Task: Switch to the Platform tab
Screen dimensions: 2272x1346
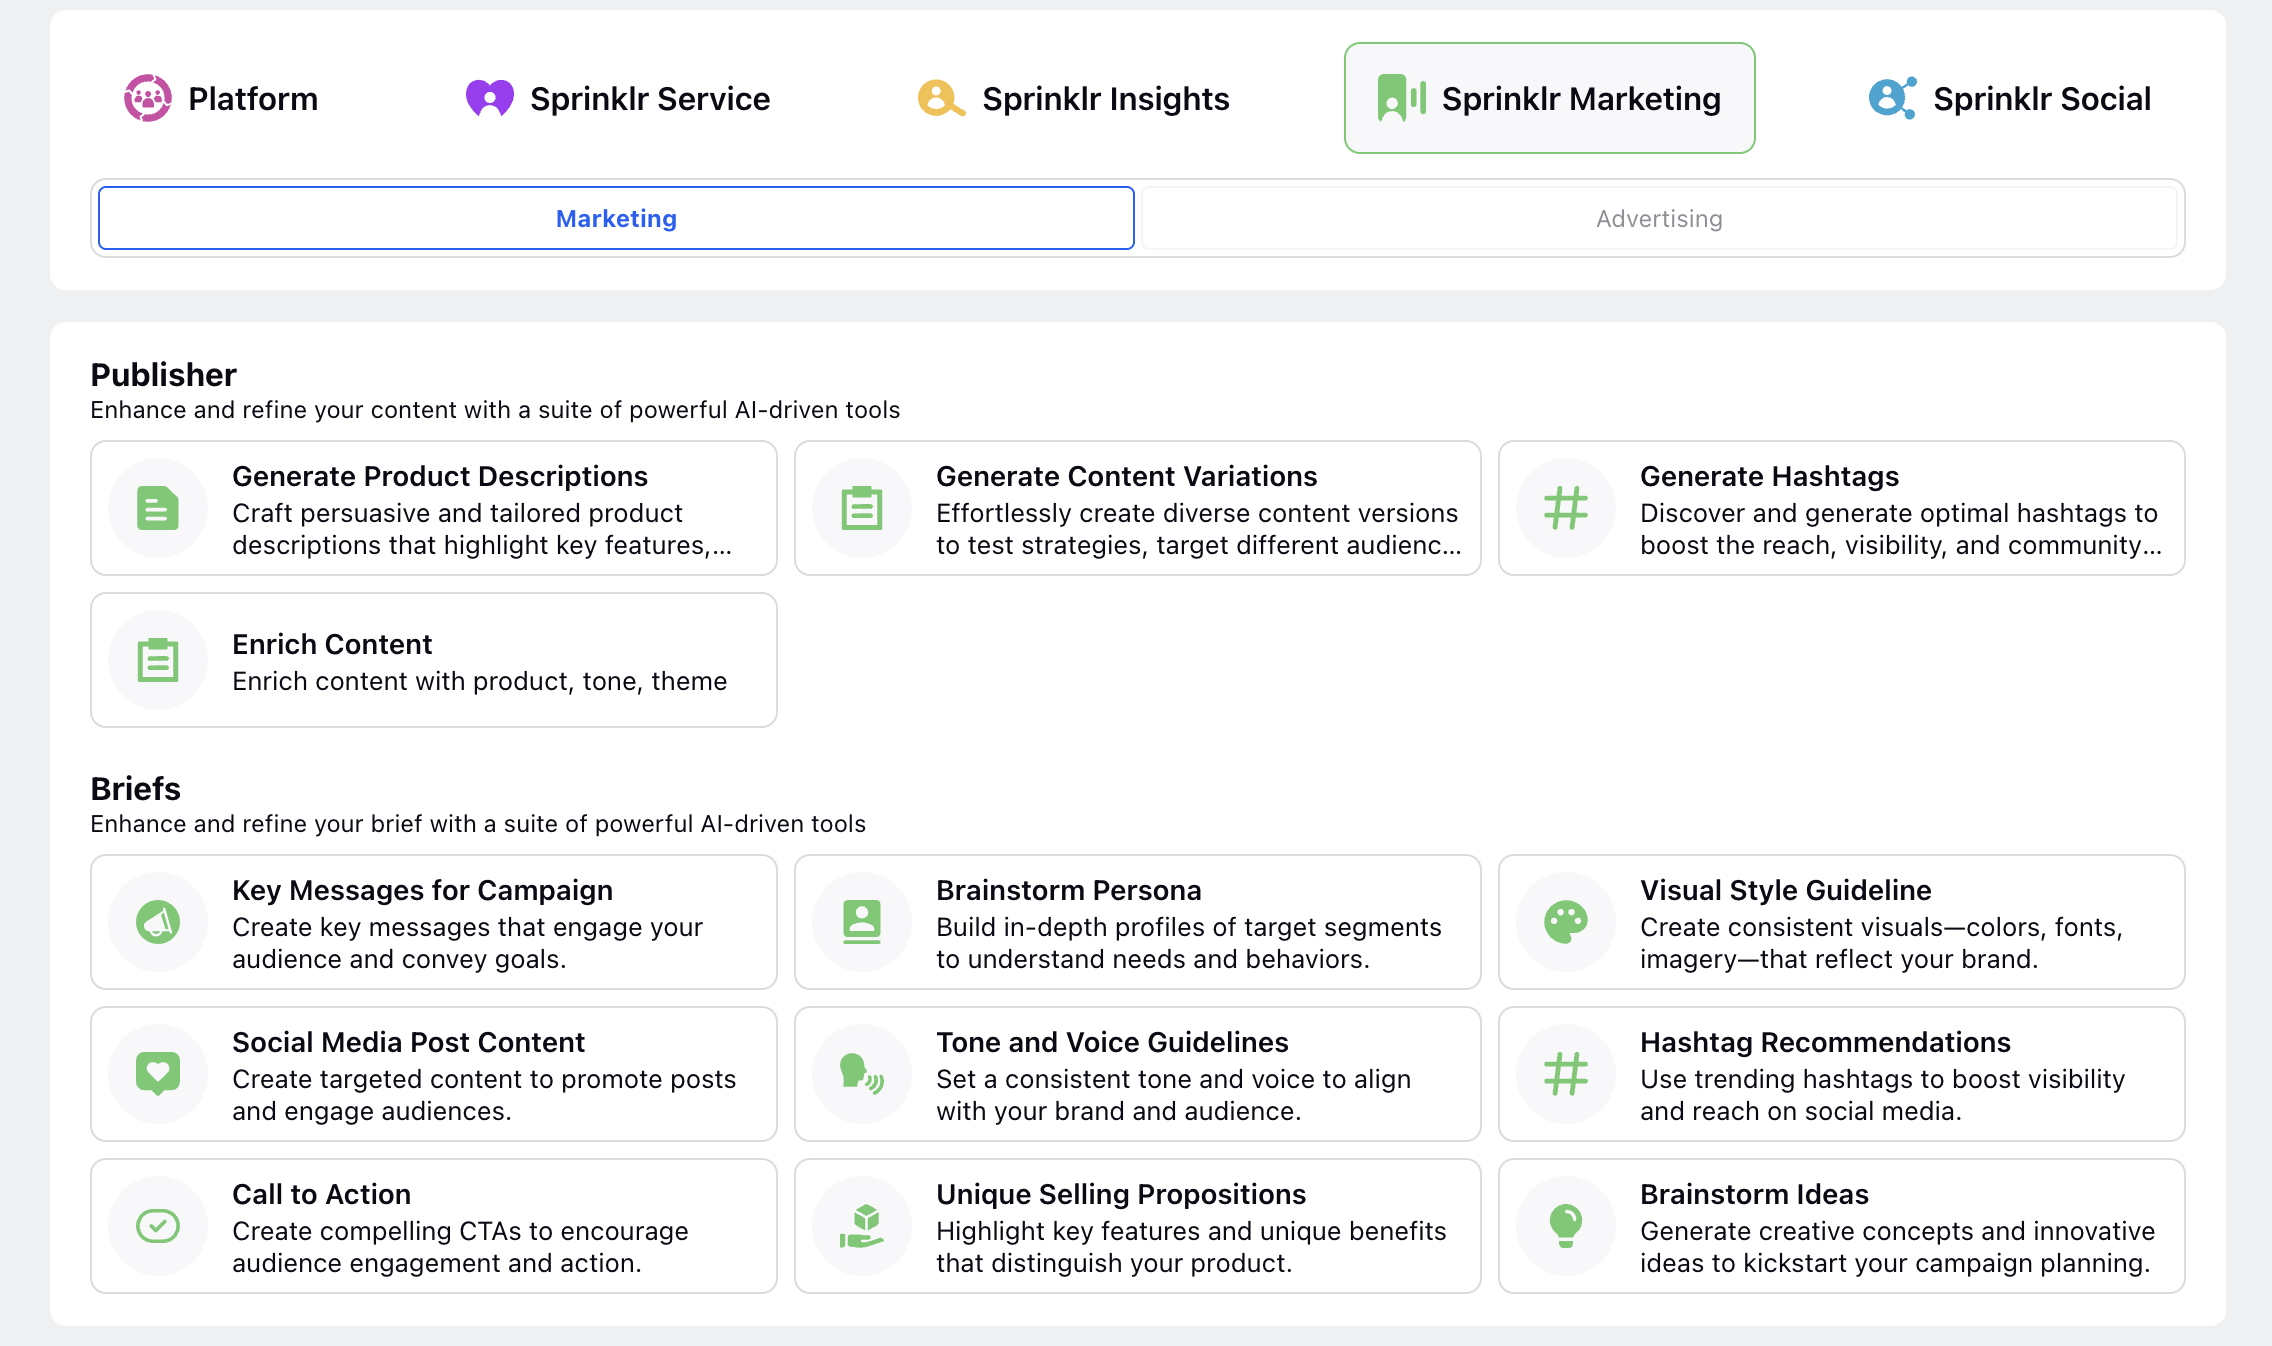Action: pyautogui.click(x=221, y=98)
